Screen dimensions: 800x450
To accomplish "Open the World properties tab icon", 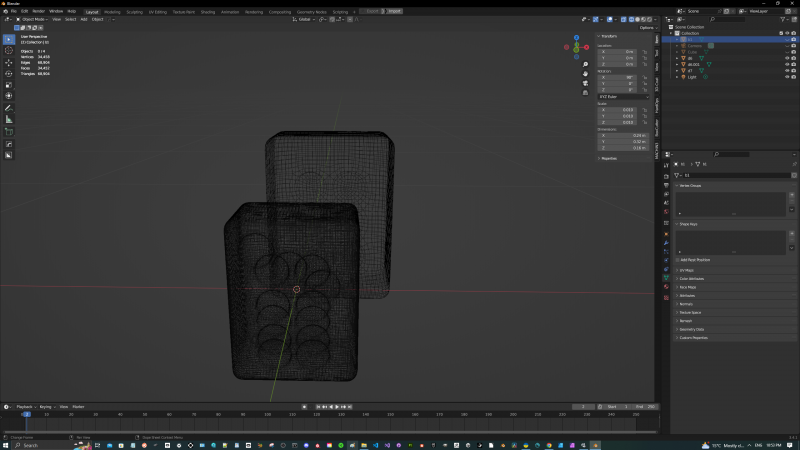I will (666, 211).
